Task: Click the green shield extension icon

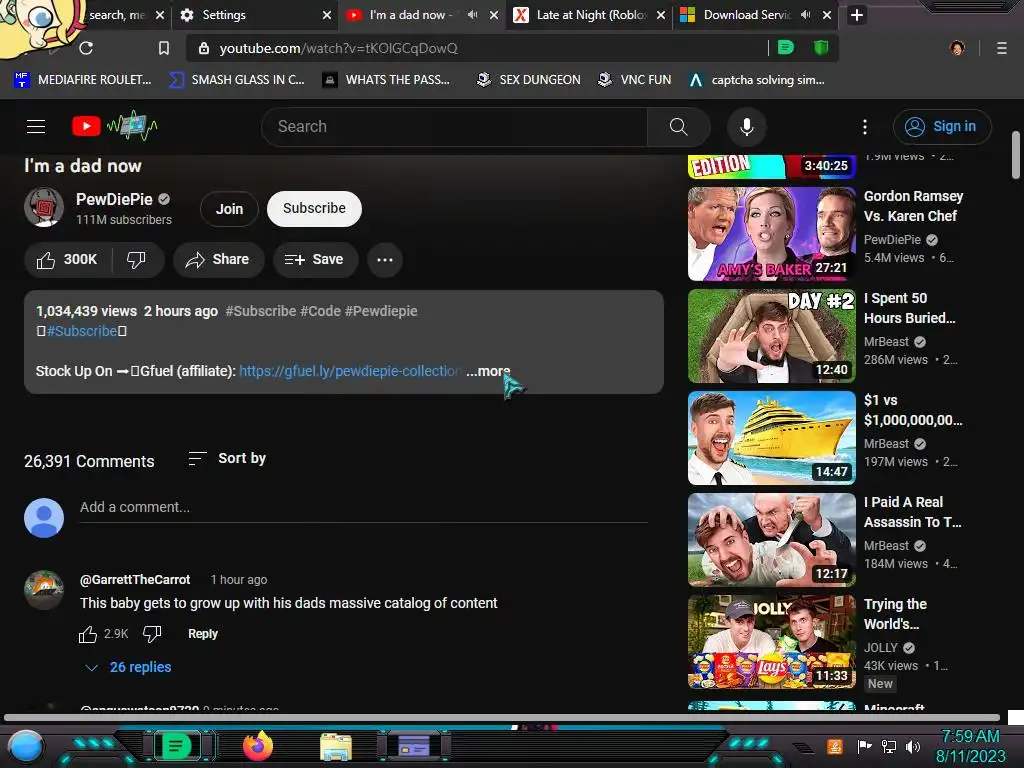Action: coord(821,48)
